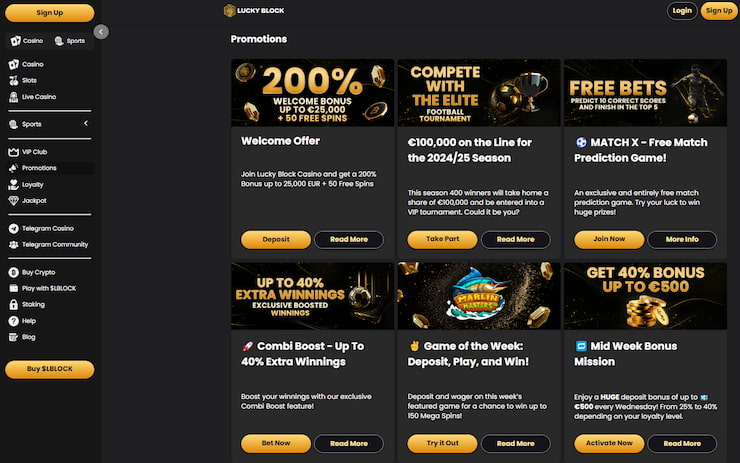Open the Marlin Masters game banner
Viewport: 740px width, 463px height.
(x=479, y=296)
